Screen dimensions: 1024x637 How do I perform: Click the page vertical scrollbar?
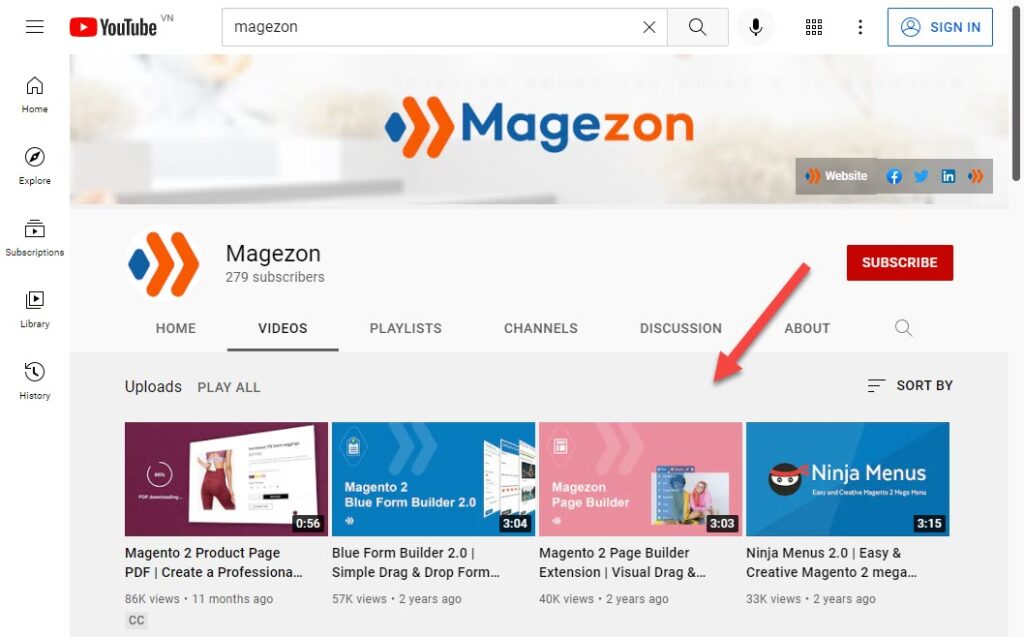(x=1016, y=91)
